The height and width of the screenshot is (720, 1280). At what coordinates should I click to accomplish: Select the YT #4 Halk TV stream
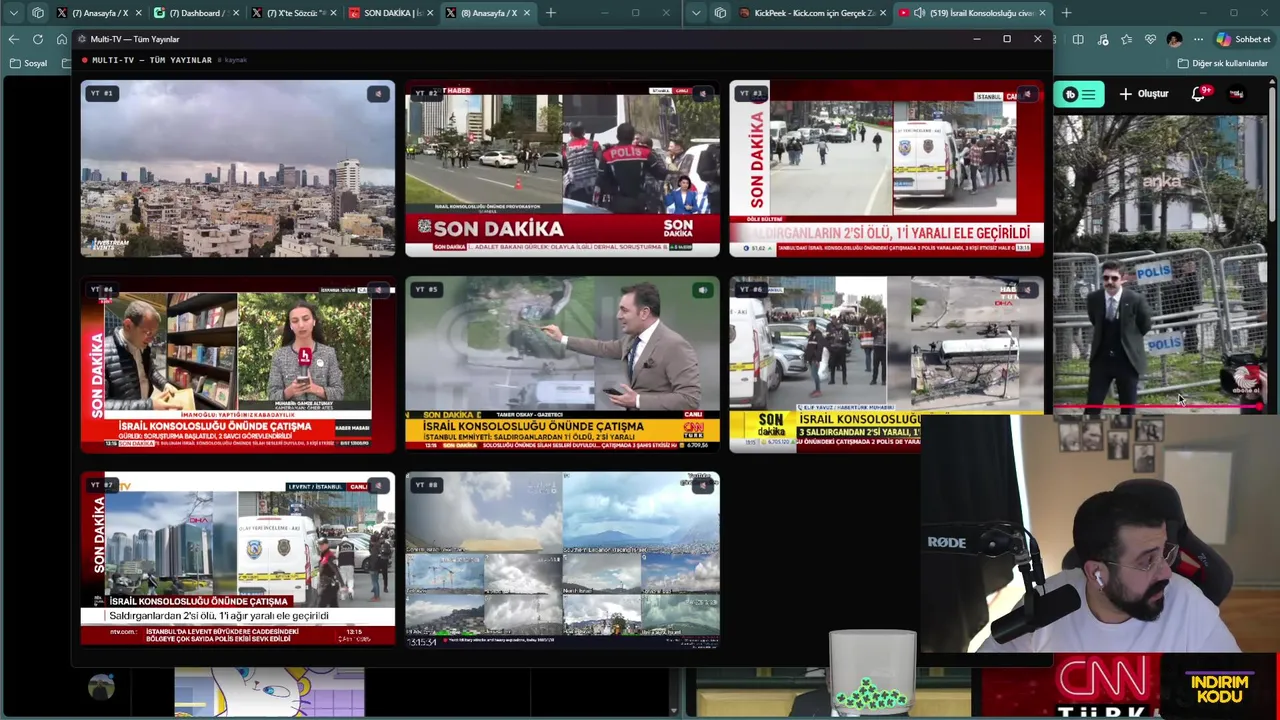point(238,364)
